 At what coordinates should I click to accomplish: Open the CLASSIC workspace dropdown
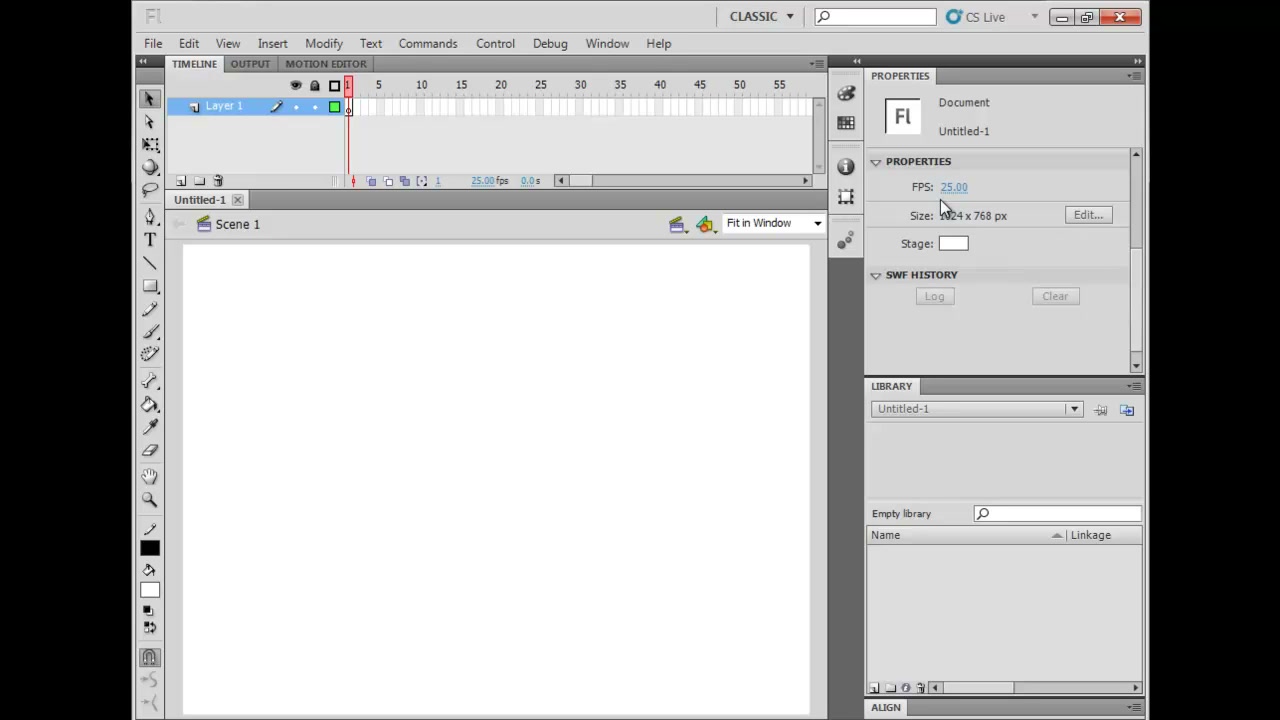[761, 17]
